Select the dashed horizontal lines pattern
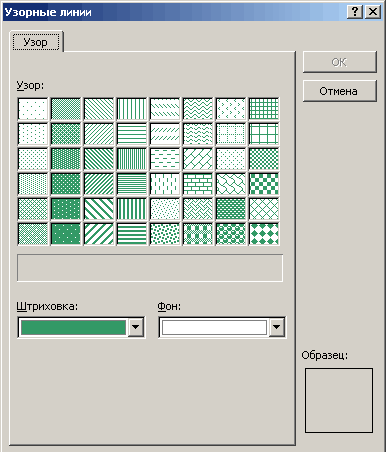This screenshot has width=386, height=452. click(x=165, y=159)
